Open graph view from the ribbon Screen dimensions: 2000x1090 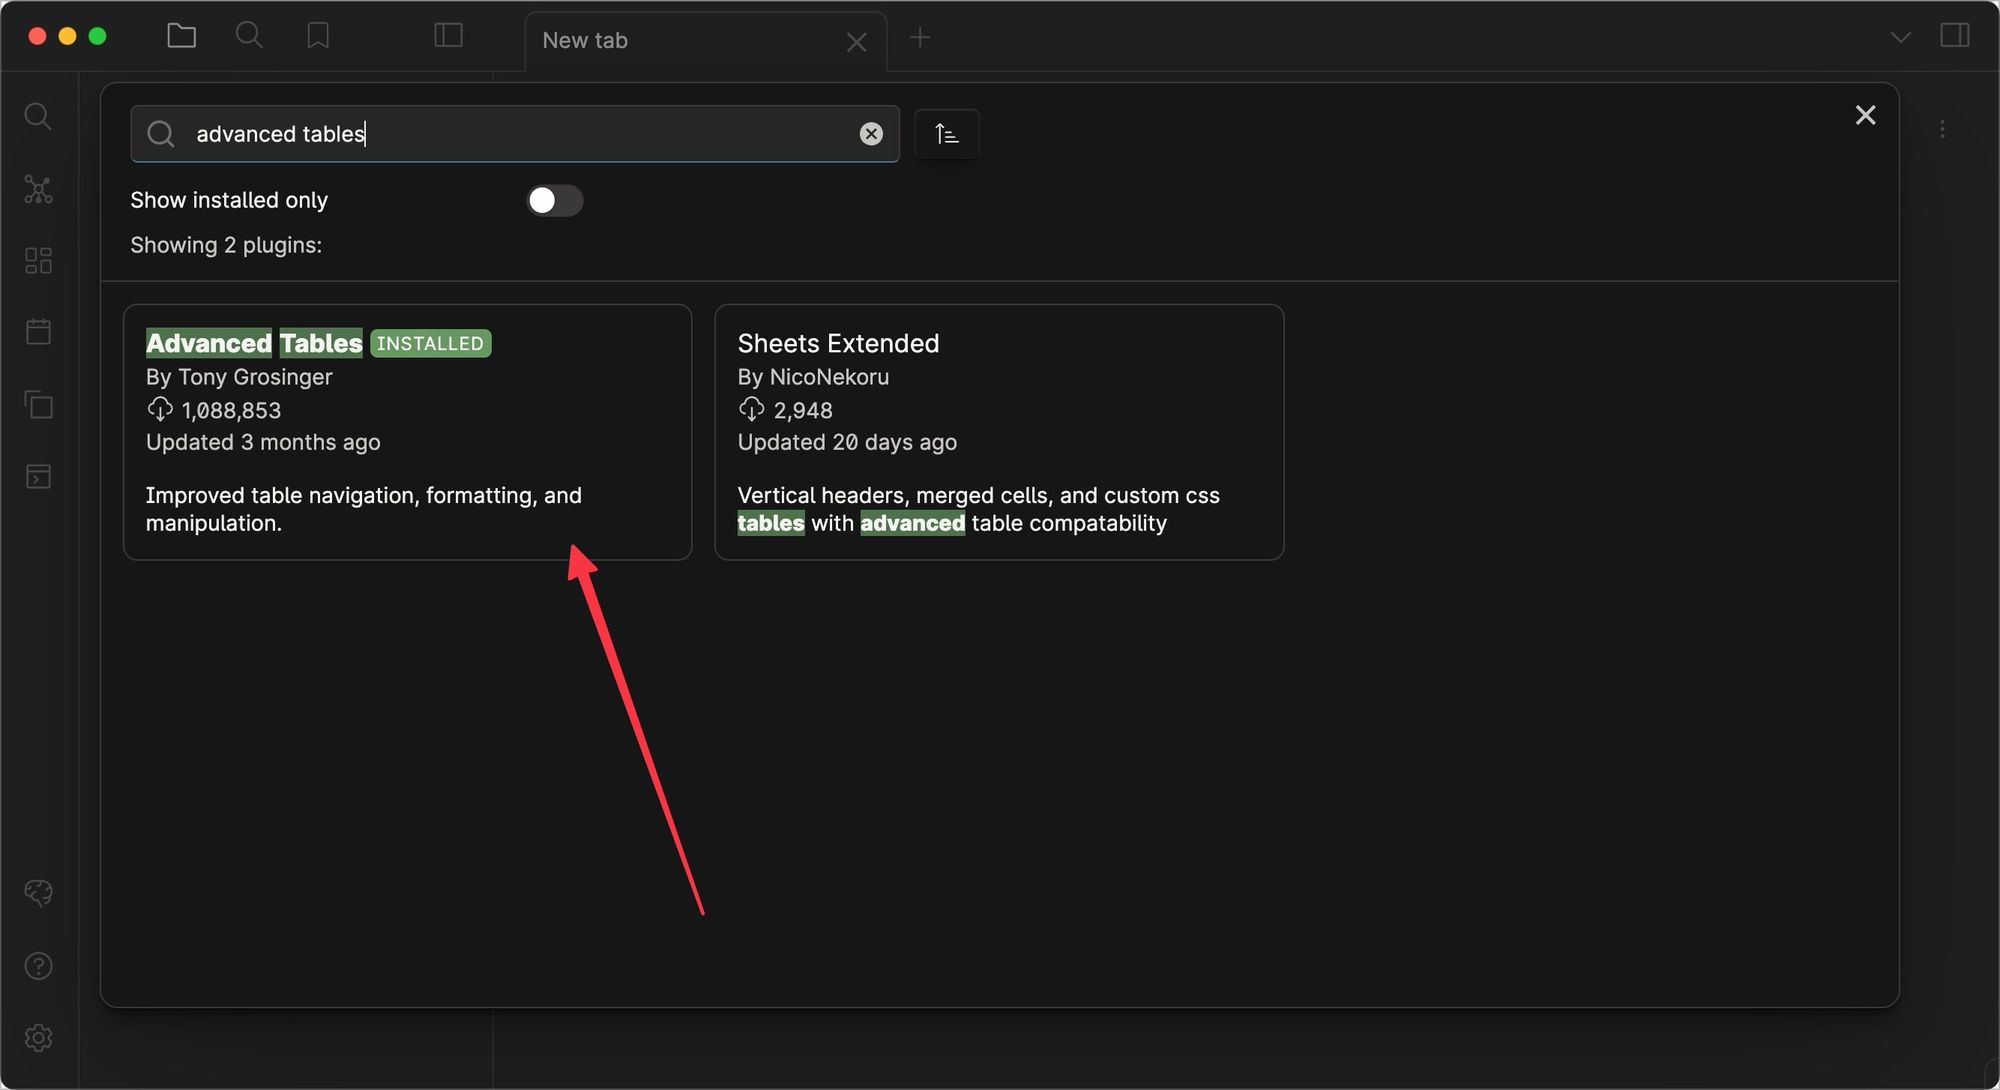[x=38, y=190]
